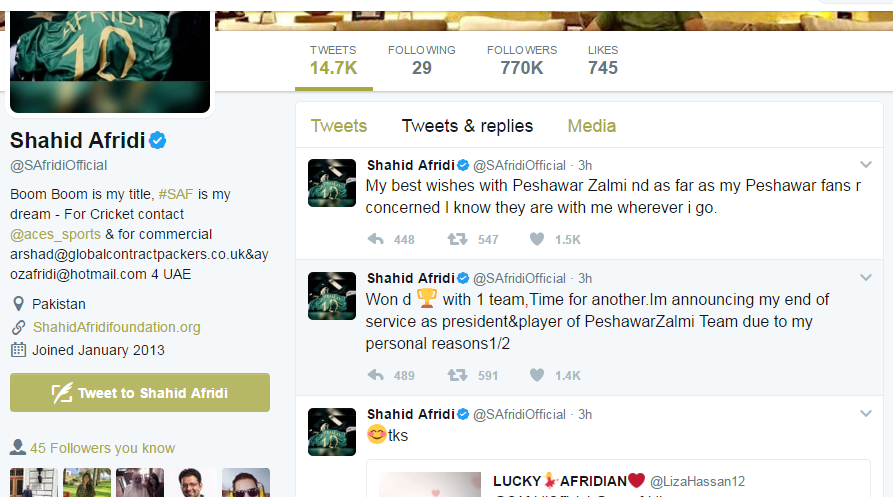This screenshot has height=497, width=893.
Task: Click the #SAF hashtag in bio
Action: tap(175, 194)
